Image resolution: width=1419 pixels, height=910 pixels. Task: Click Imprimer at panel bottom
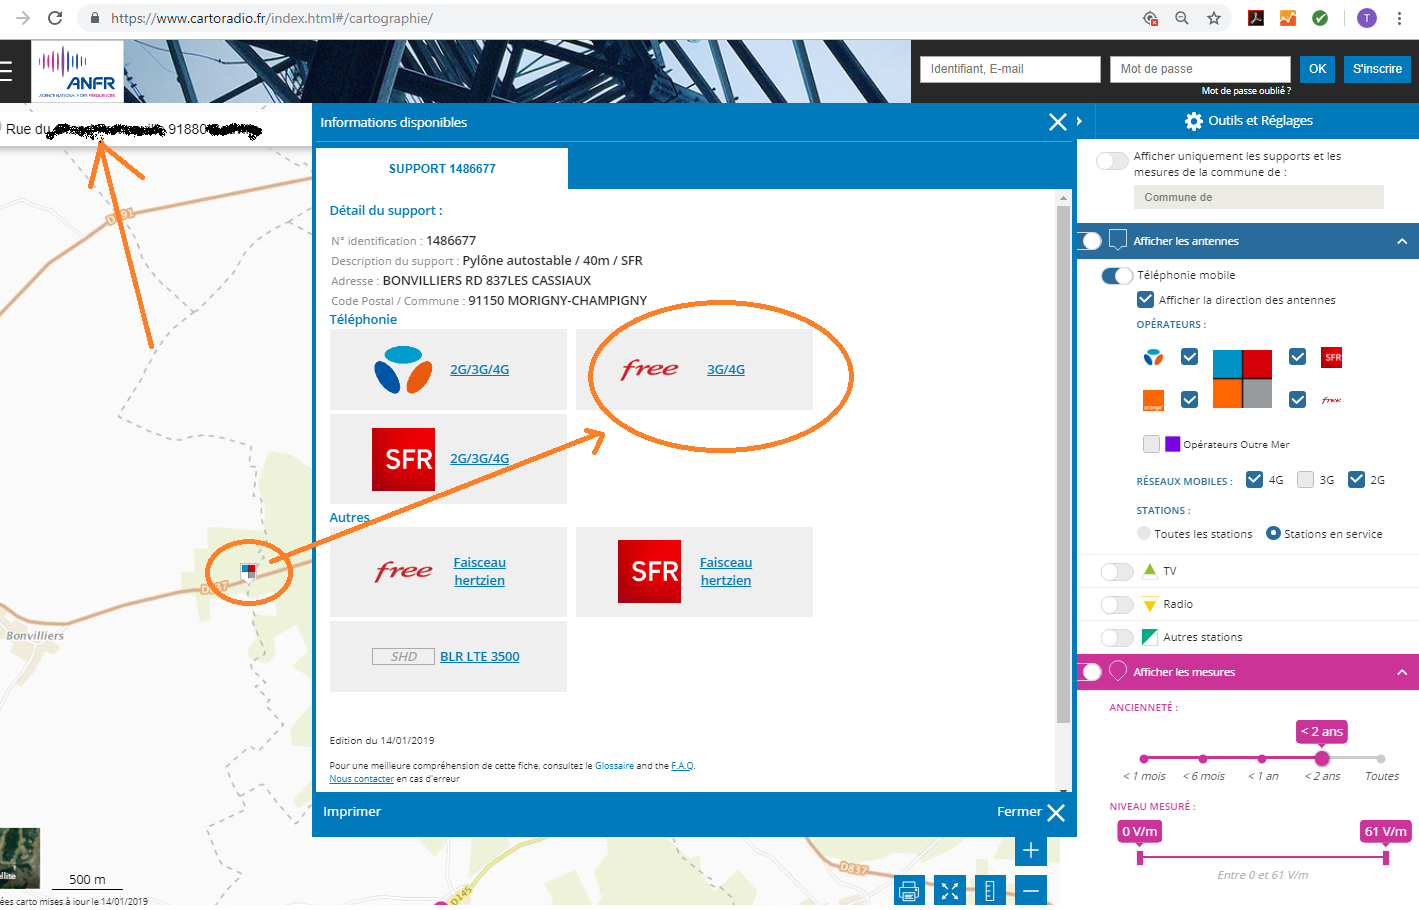(352, 812)
